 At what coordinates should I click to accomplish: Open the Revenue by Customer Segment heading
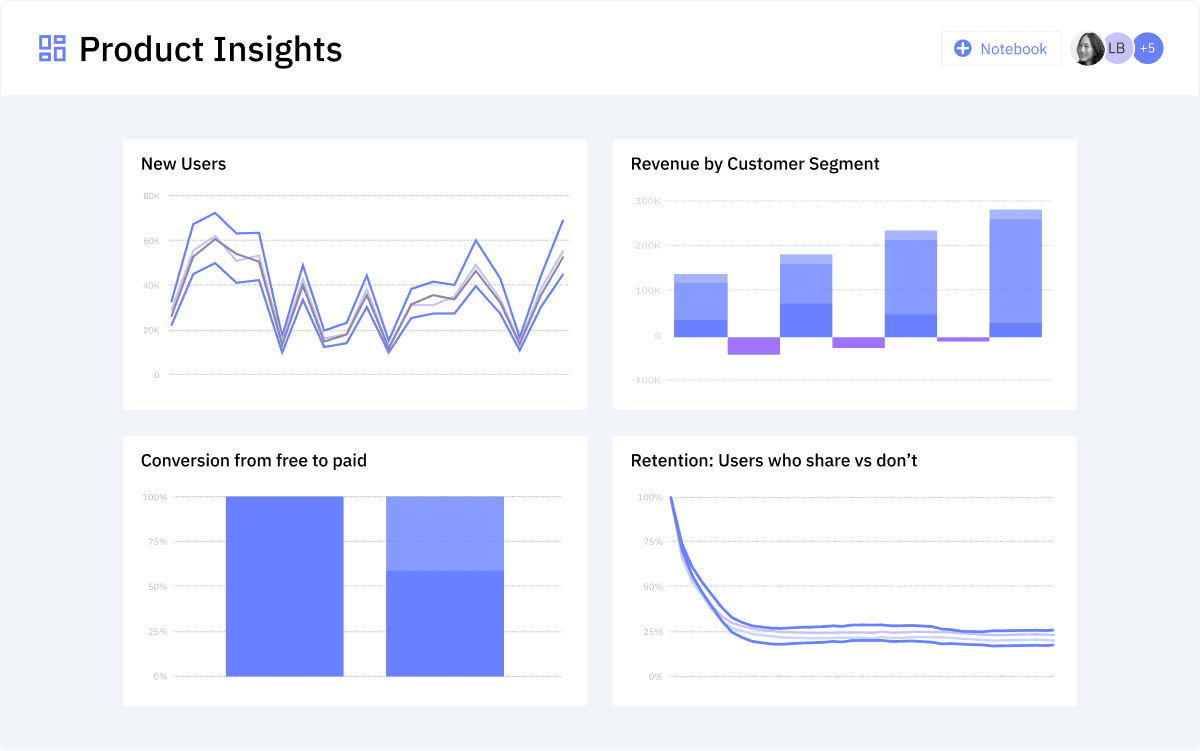pyautogui.click(x=755, y=164)
